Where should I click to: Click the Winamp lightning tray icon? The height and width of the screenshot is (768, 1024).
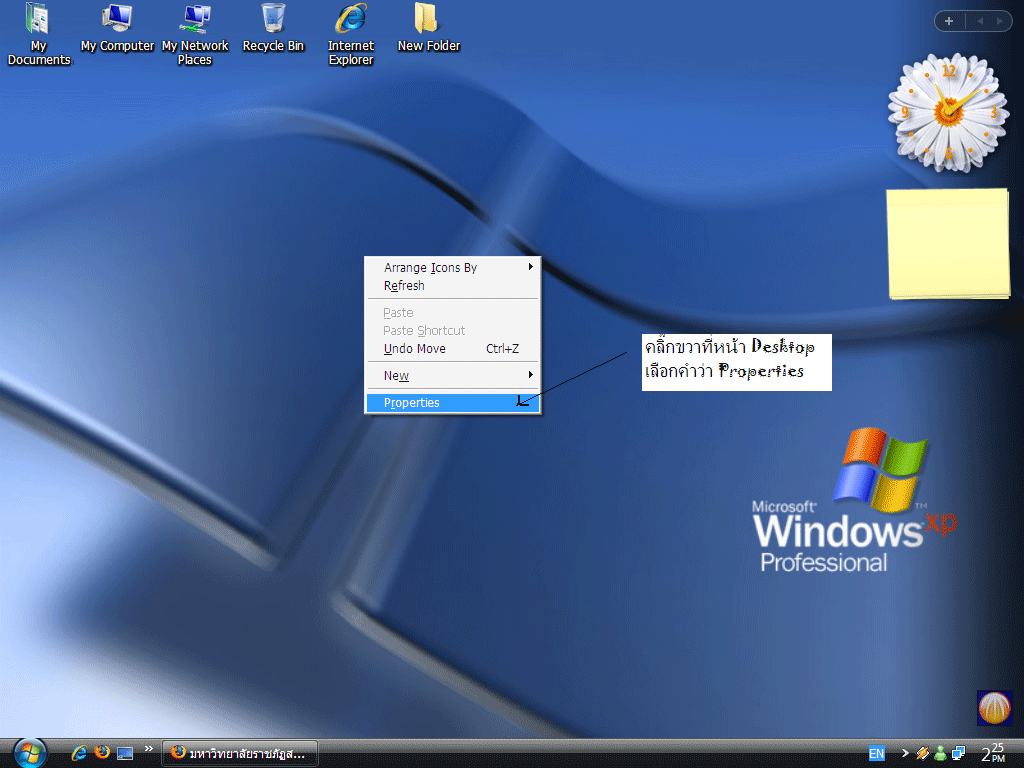pos(922,753)
